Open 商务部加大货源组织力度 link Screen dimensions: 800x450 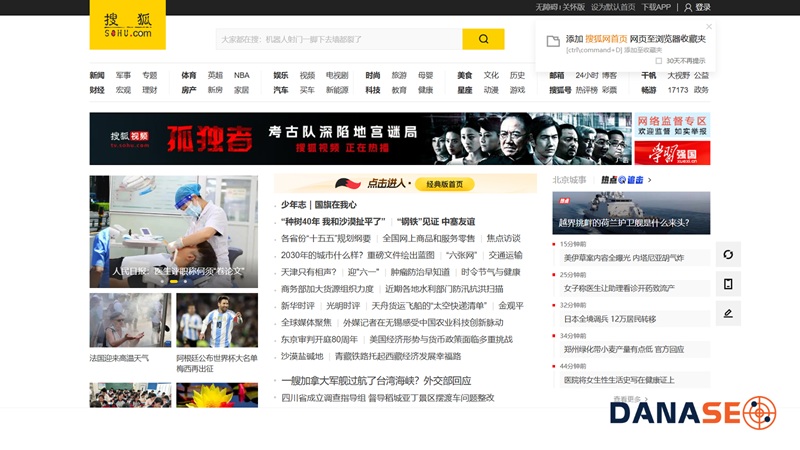(x=327, y=289)
